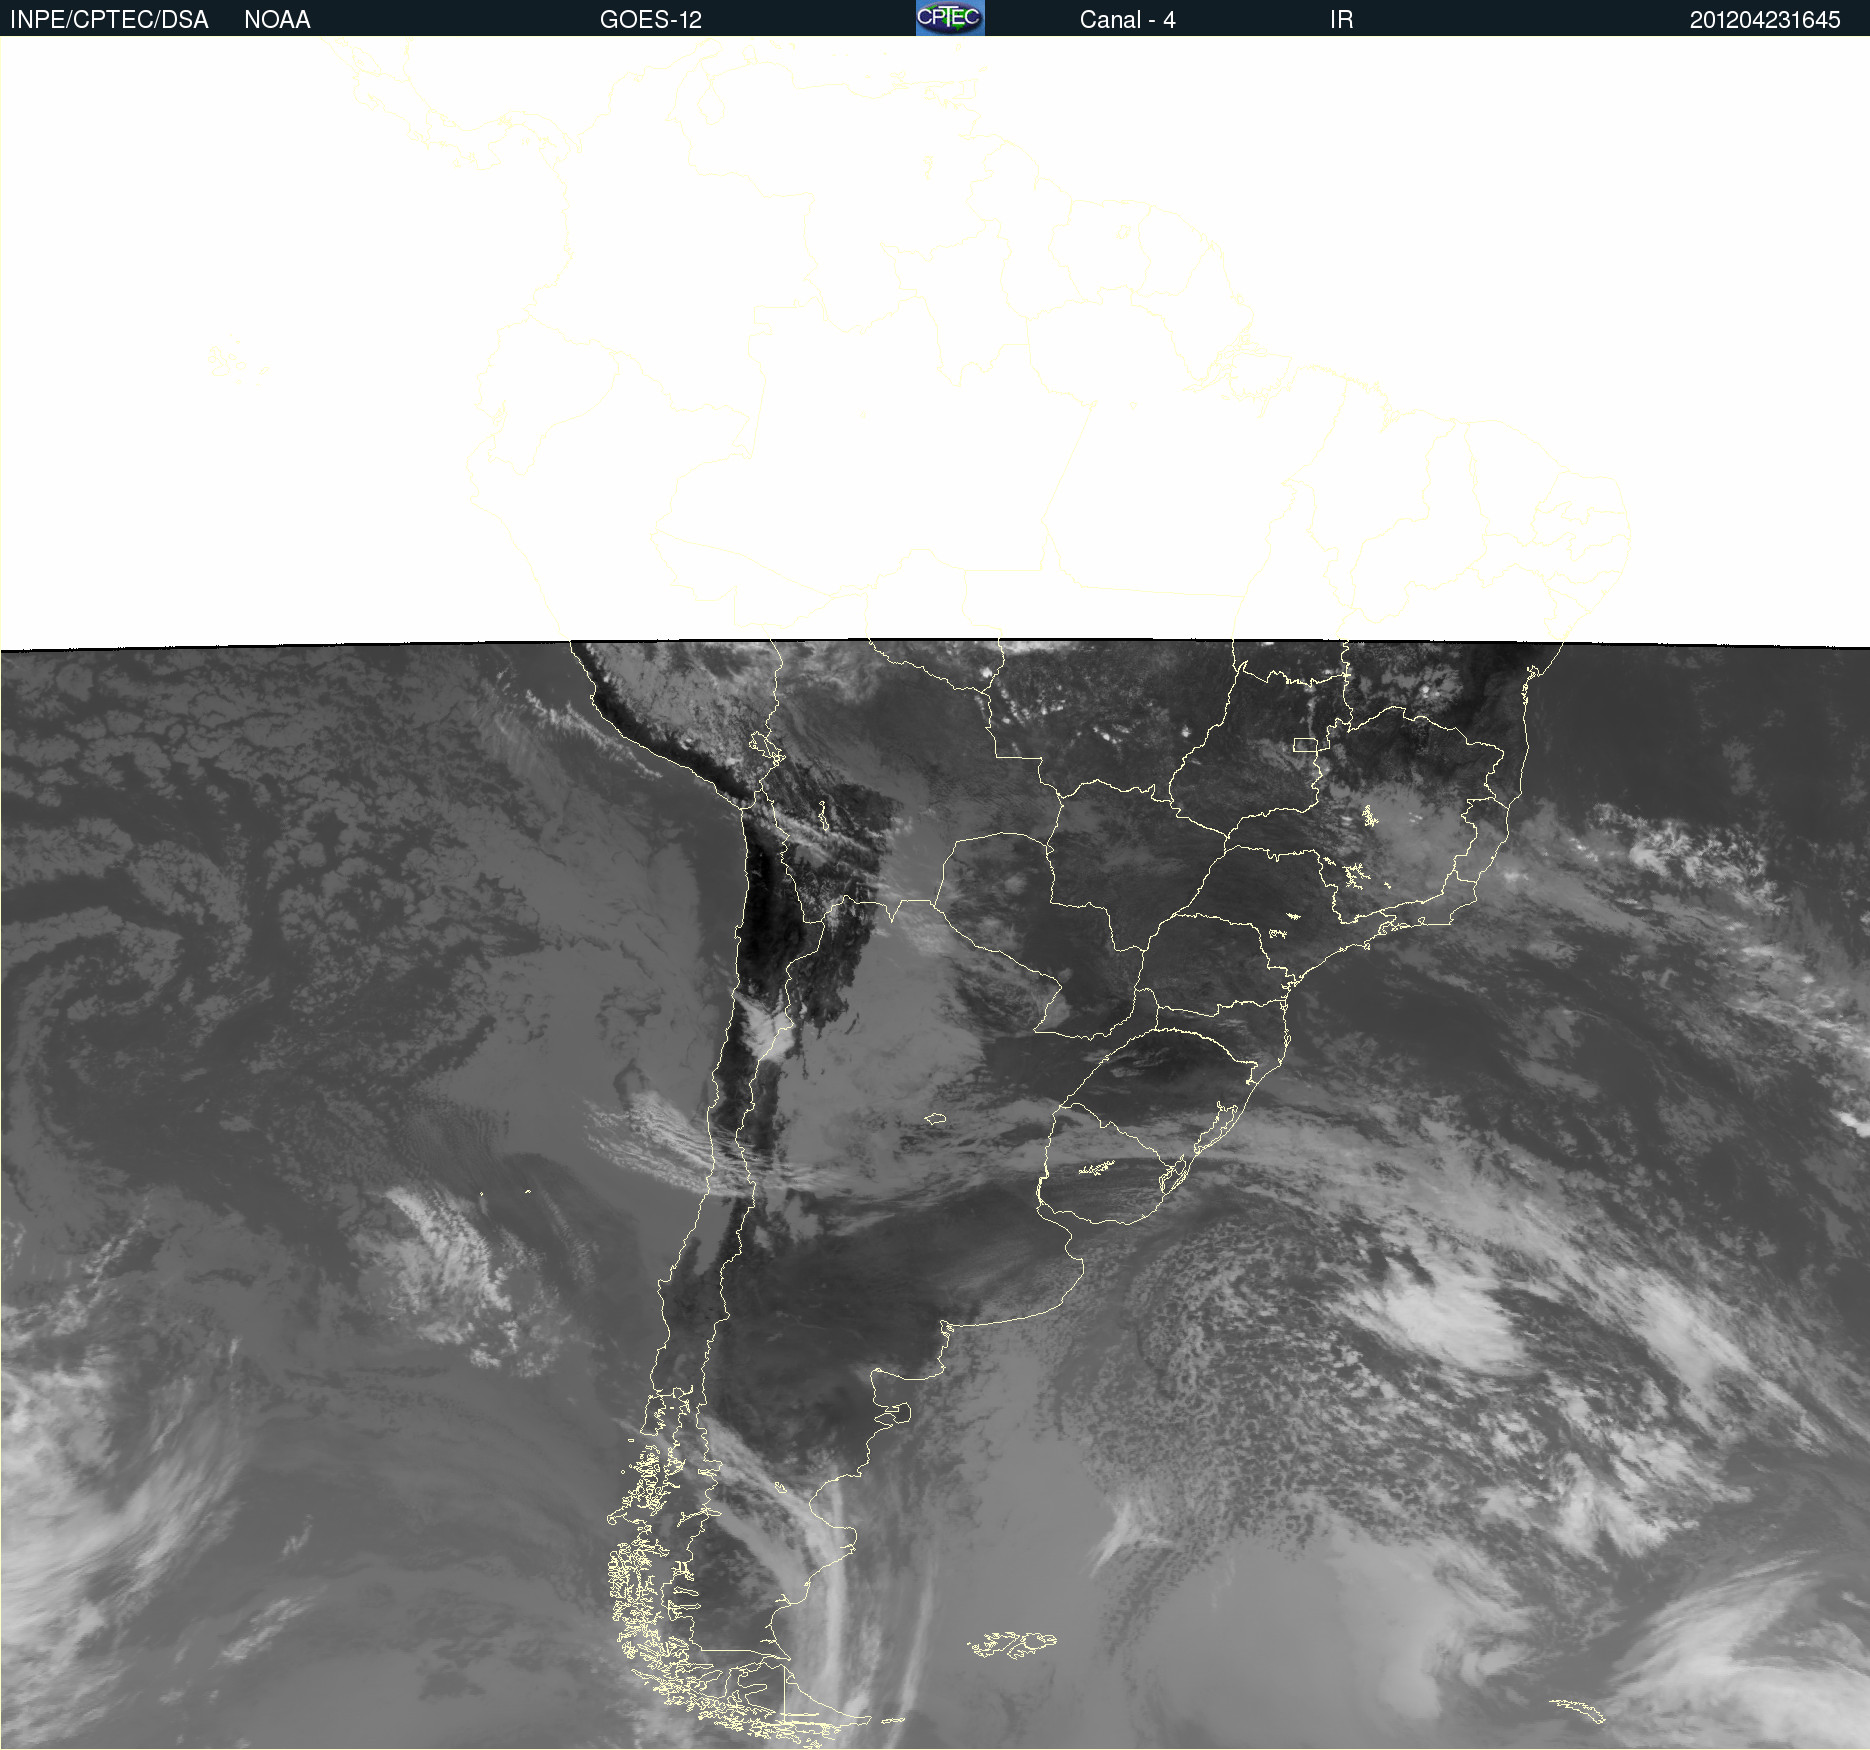Click the Brasília Federal District rectangle outline
1870x1750 pixels.
pos(1305,745)
